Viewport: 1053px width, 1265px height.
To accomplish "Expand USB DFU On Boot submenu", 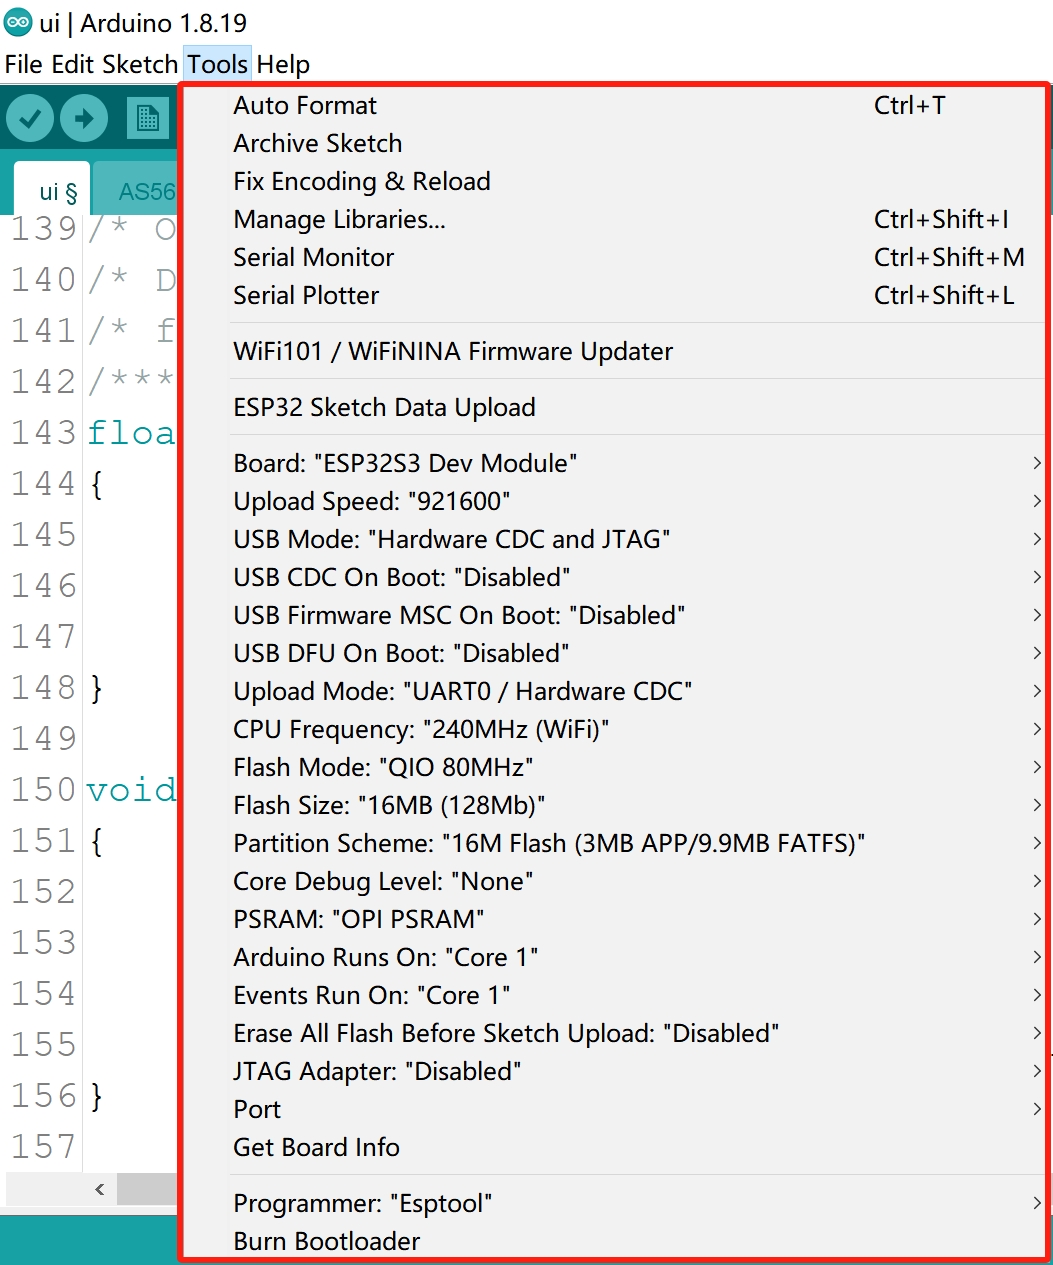I will click(x=613, y=653).
